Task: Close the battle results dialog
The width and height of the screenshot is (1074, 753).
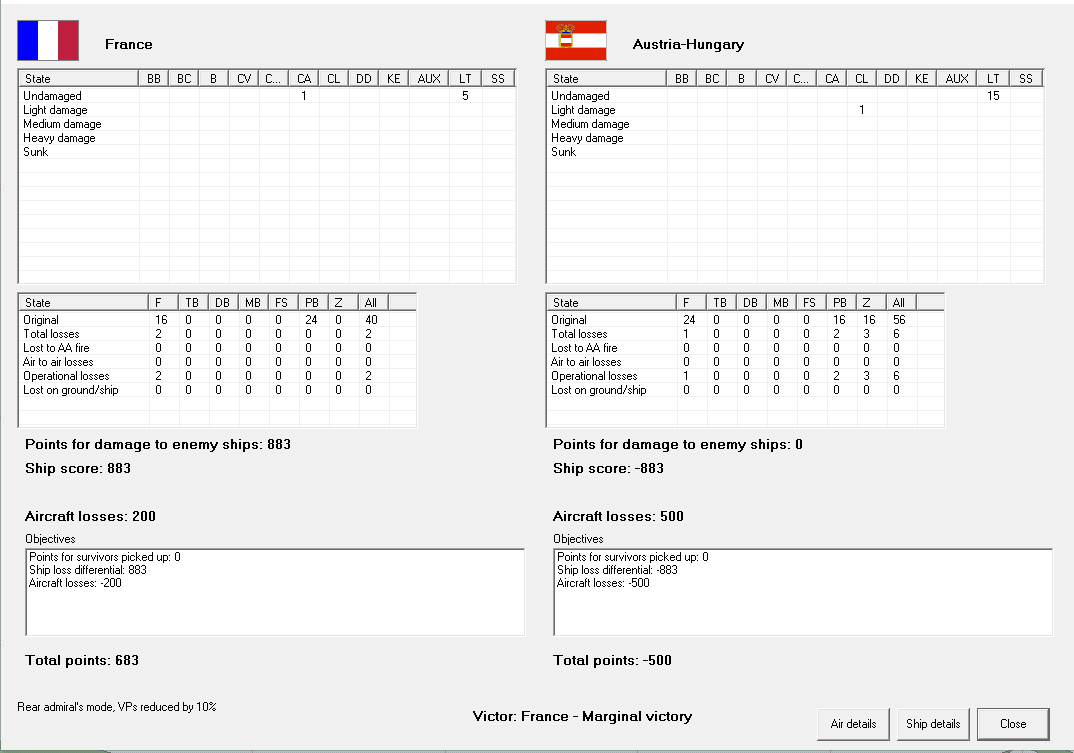Action: click(x=1012, y=724)
